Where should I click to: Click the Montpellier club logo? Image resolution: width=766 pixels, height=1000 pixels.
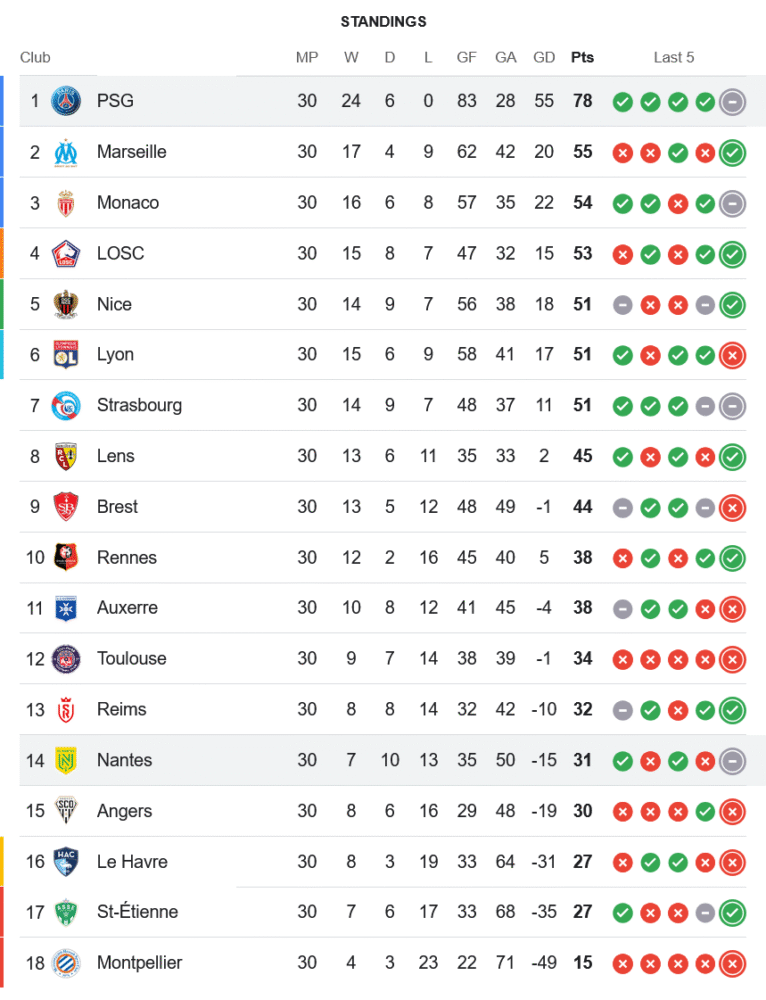coord(66,963)
